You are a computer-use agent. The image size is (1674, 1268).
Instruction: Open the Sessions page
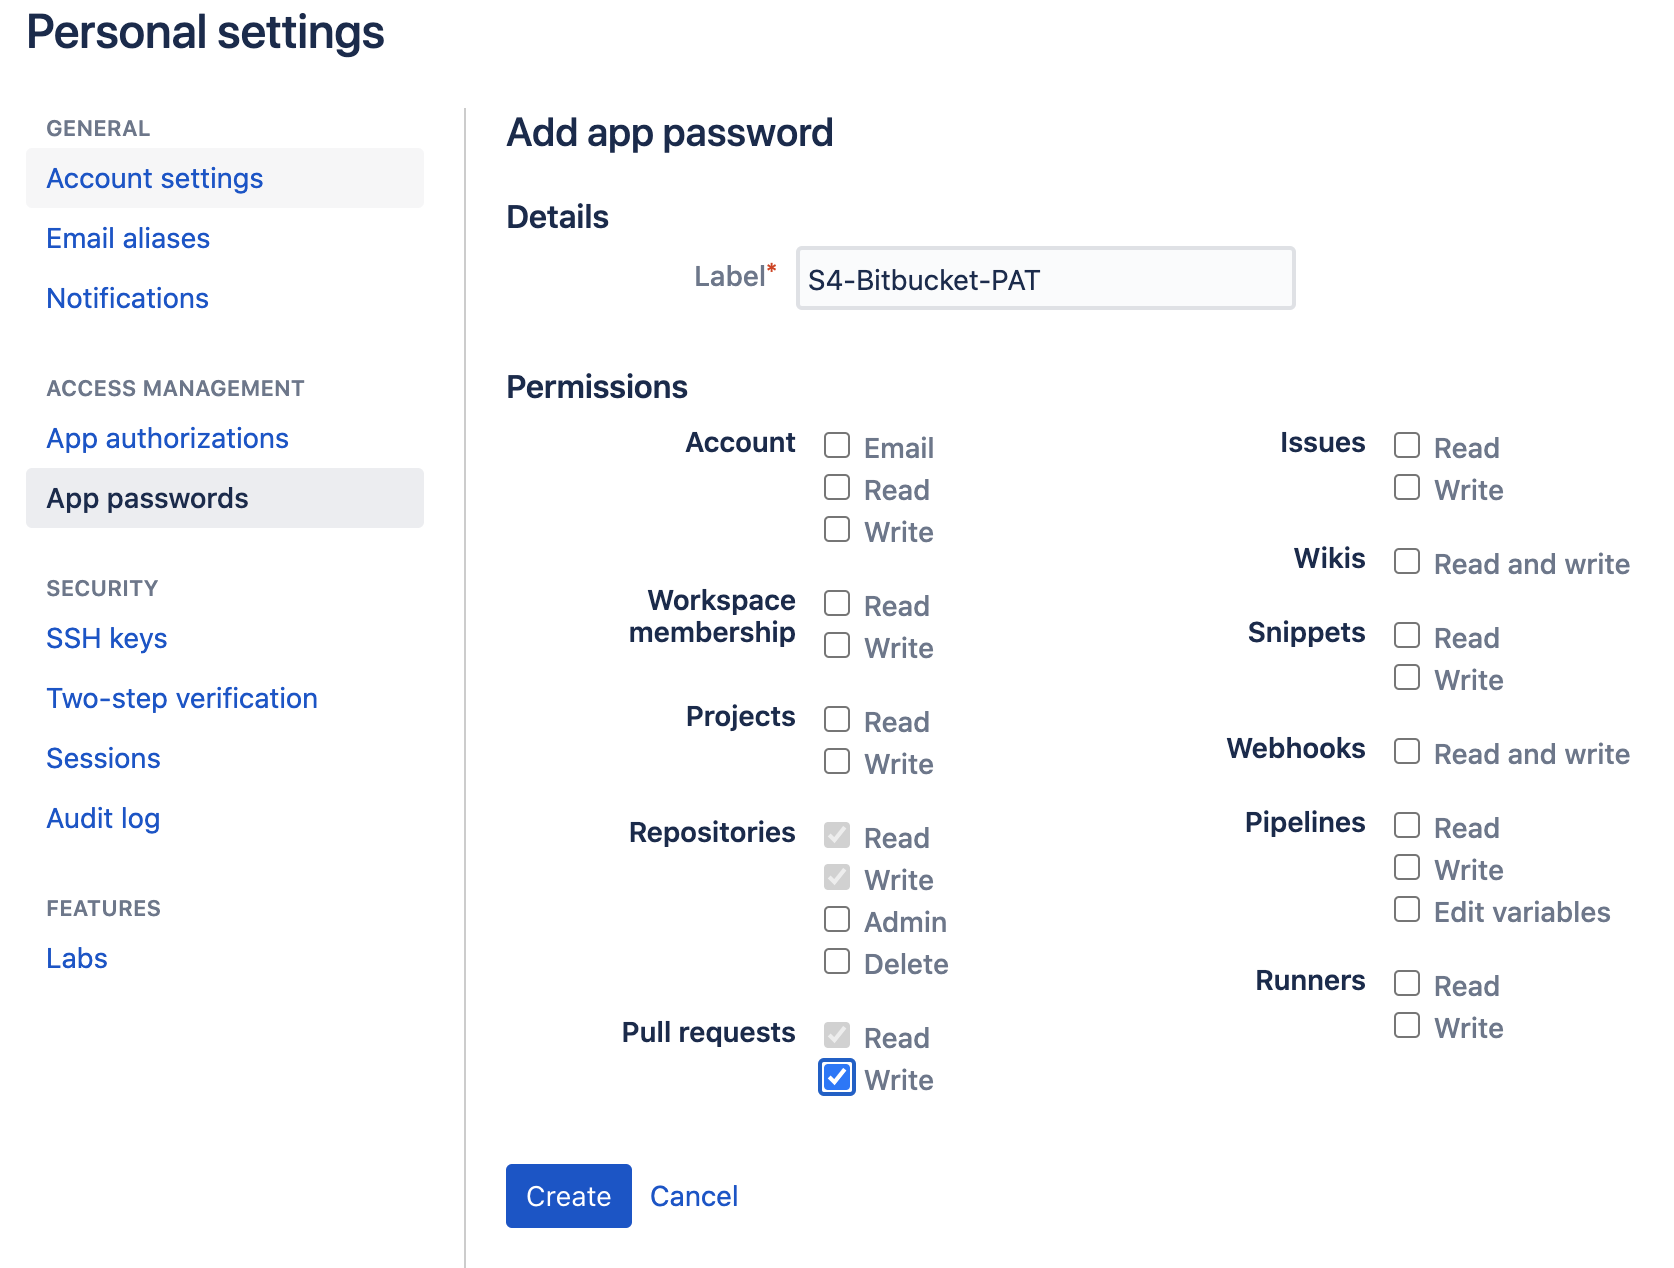point(103,758)
